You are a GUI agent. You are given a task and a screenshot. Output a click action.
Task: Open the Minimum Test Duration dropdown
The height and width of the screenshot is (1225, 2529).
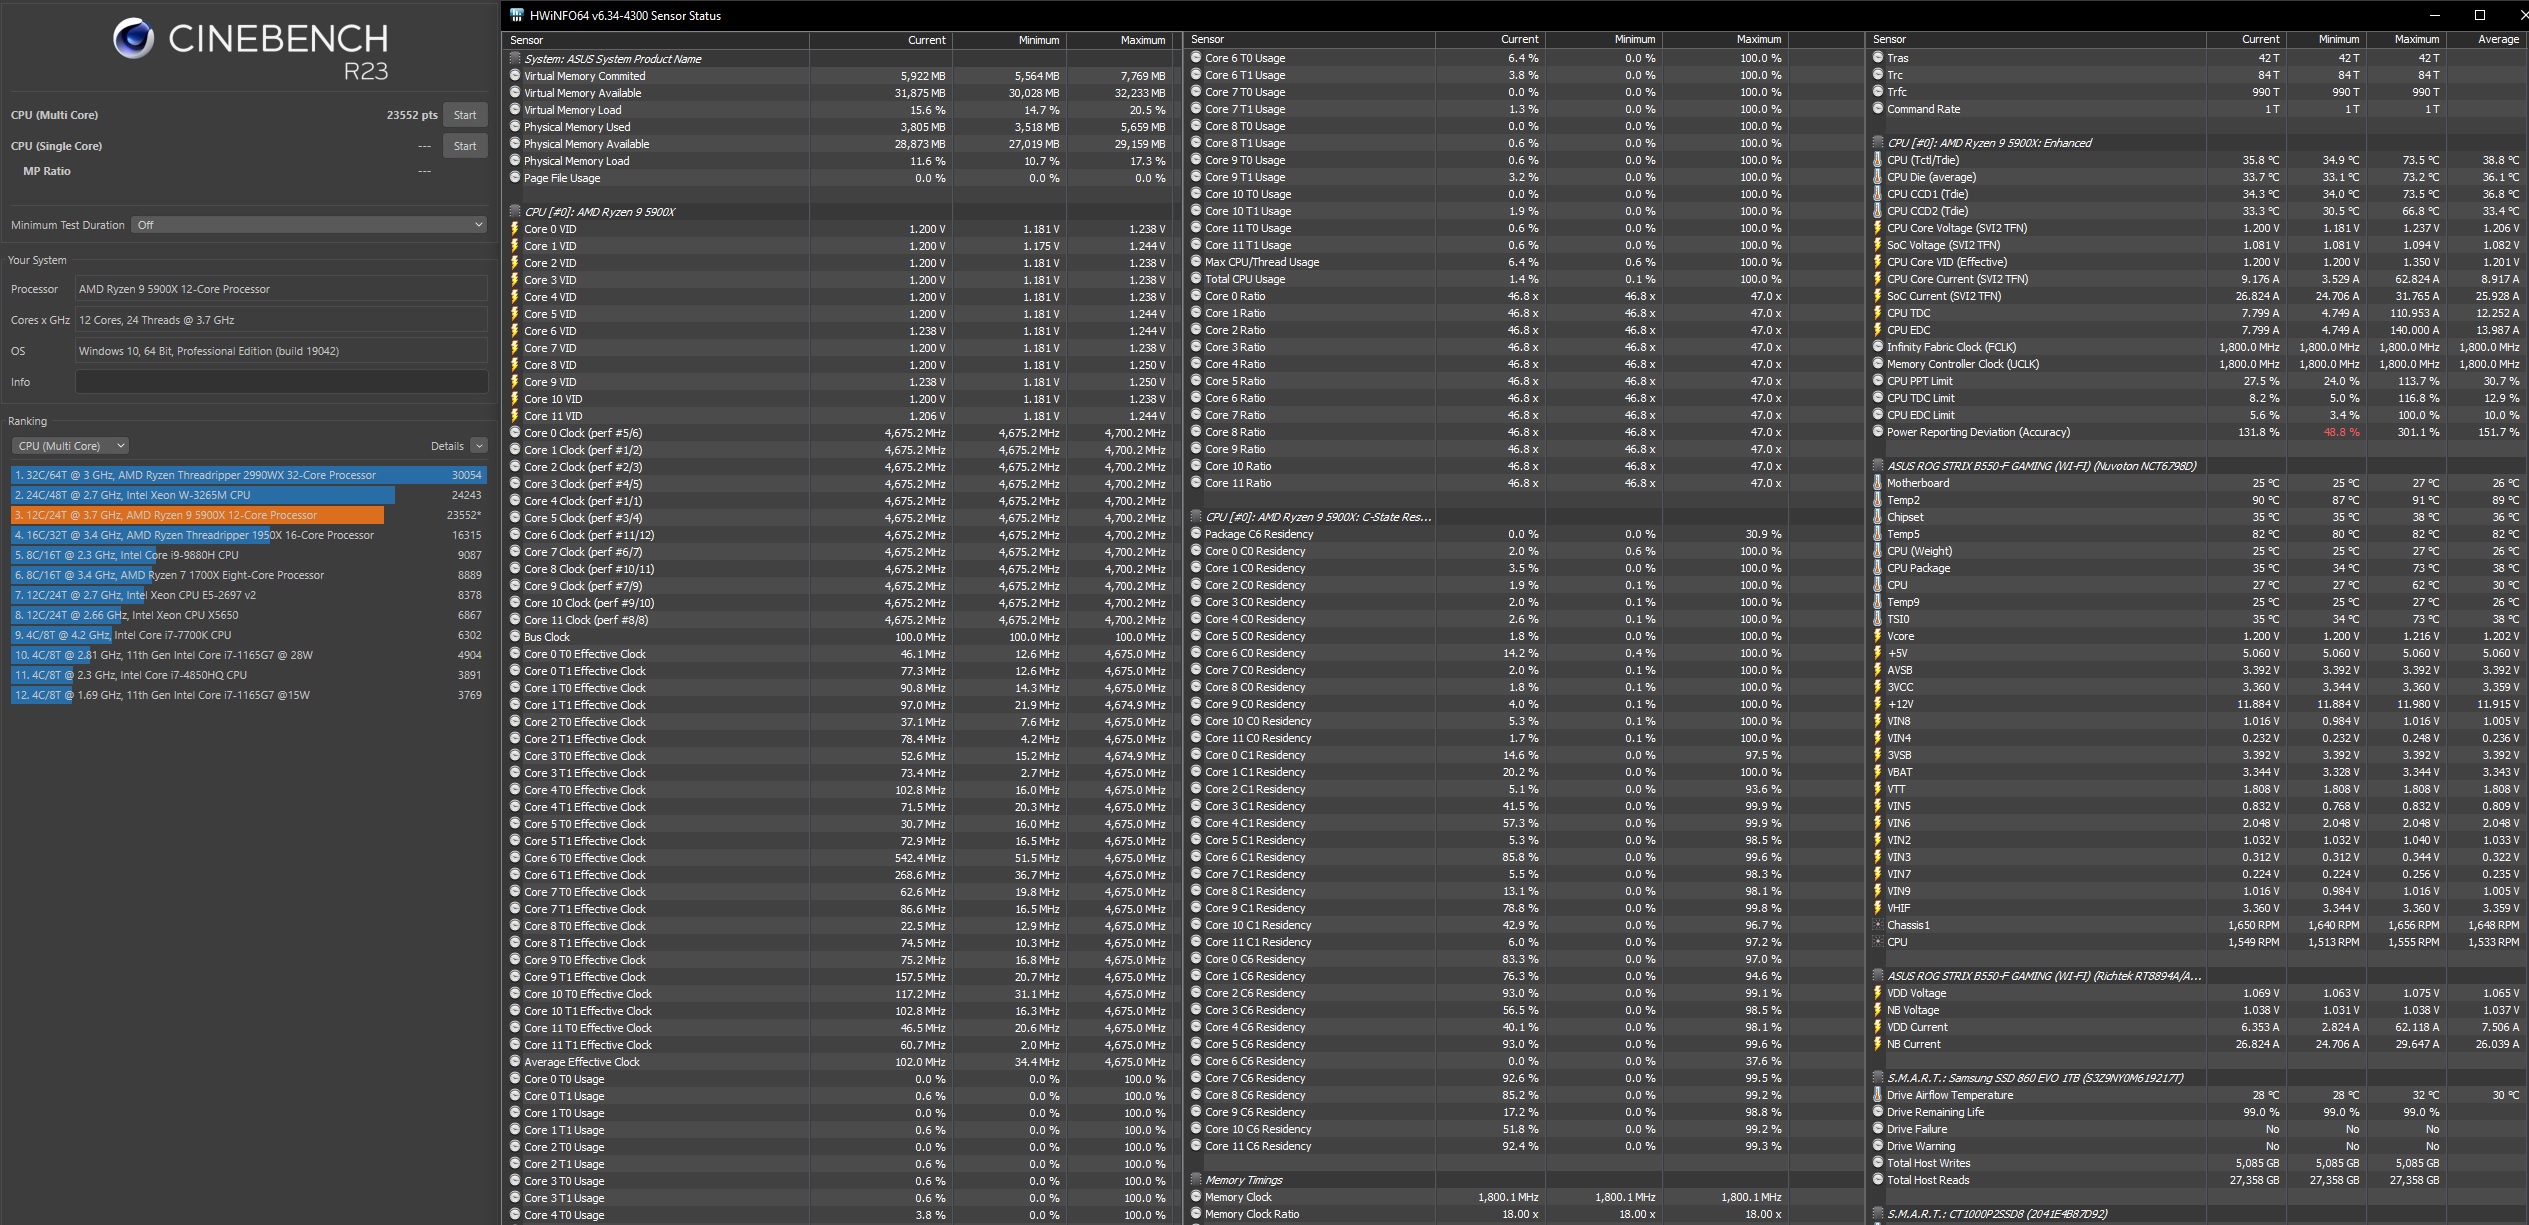[x=308, y=225]
